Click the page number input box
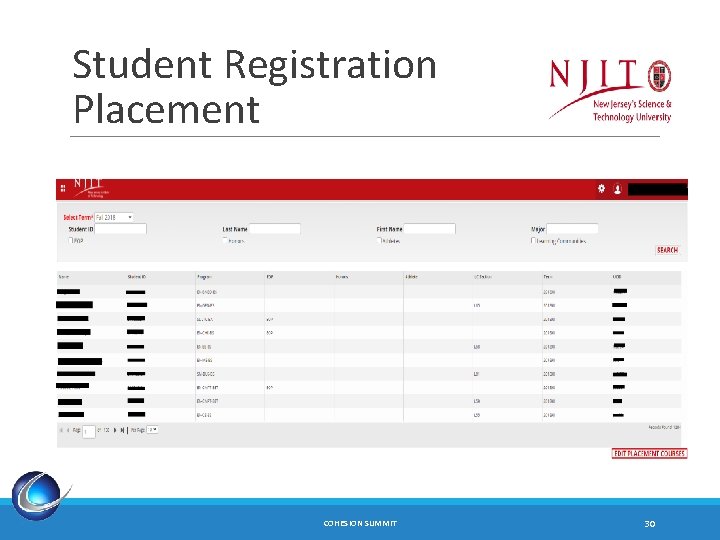The height and width of the screenshot is (540, 720). tap(89, 431)
